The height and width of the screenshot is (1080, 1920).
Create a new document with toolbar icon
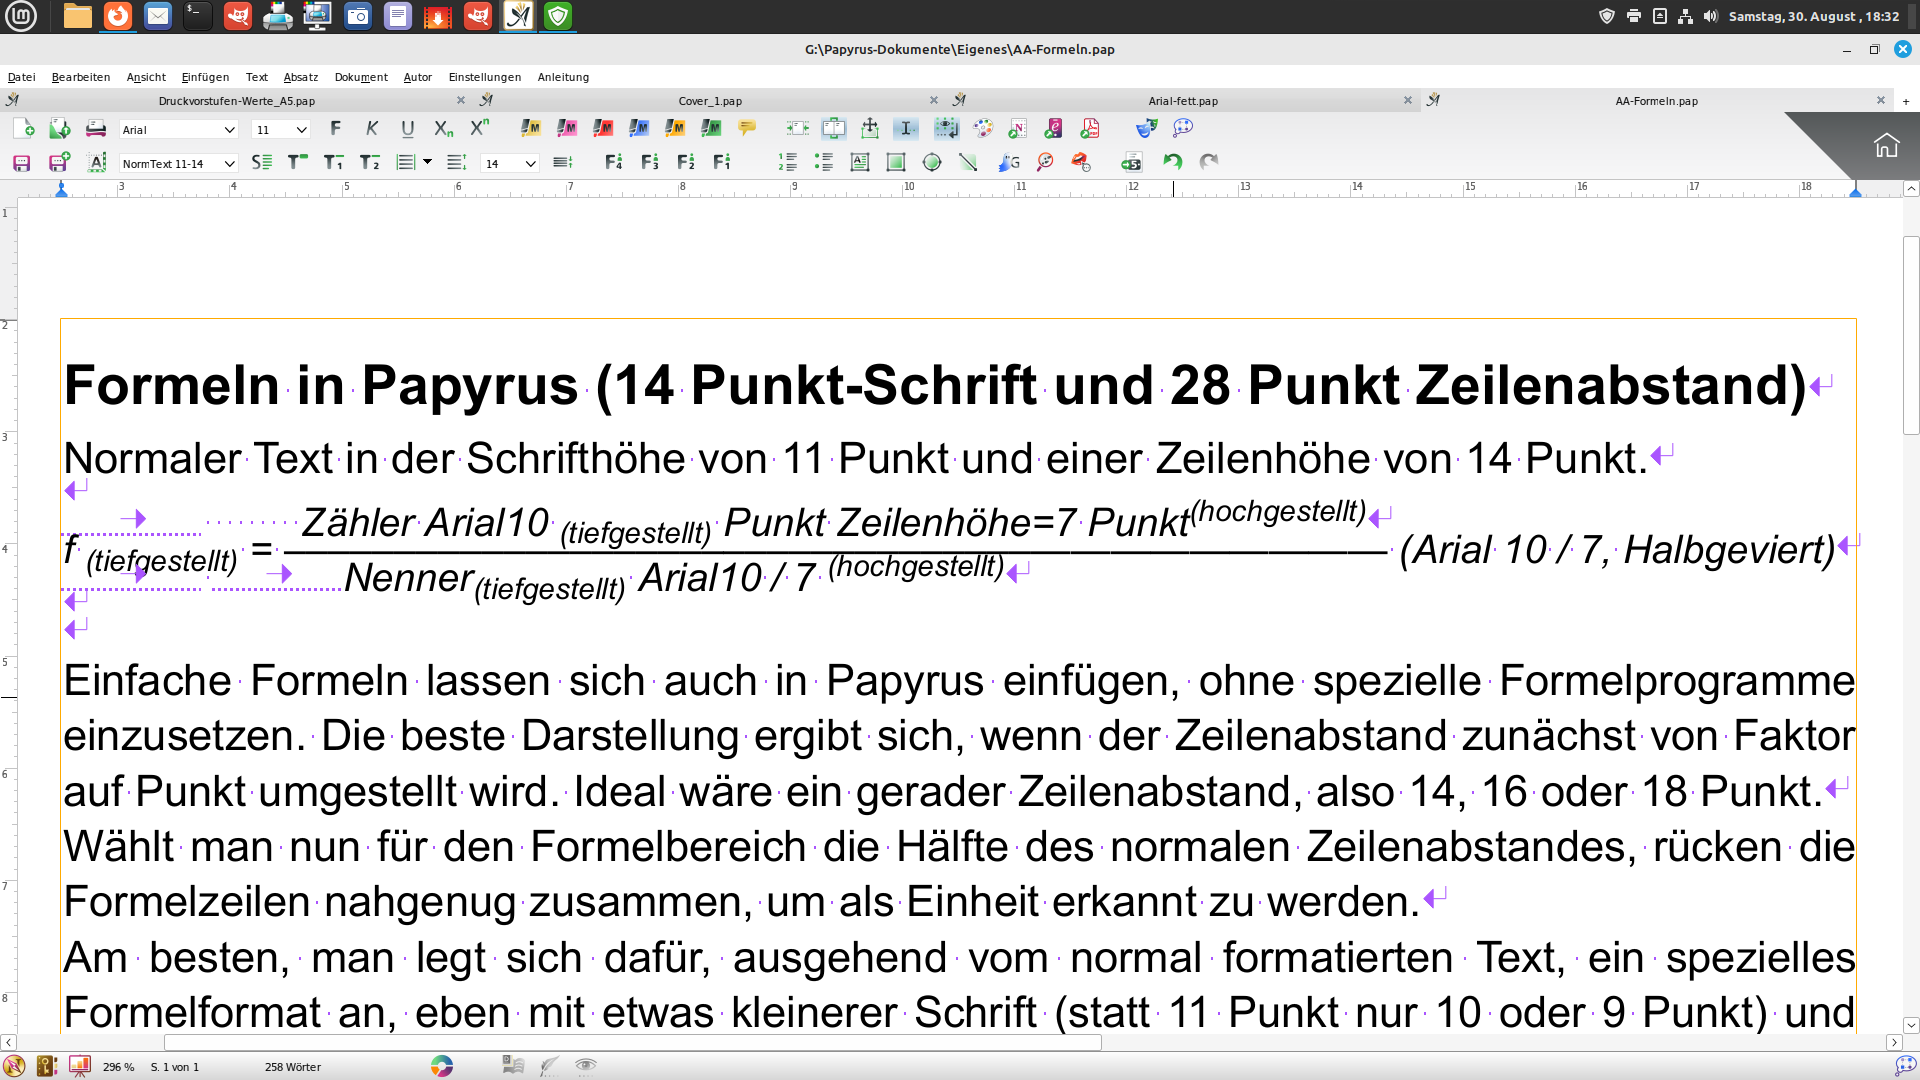[23, 129]
